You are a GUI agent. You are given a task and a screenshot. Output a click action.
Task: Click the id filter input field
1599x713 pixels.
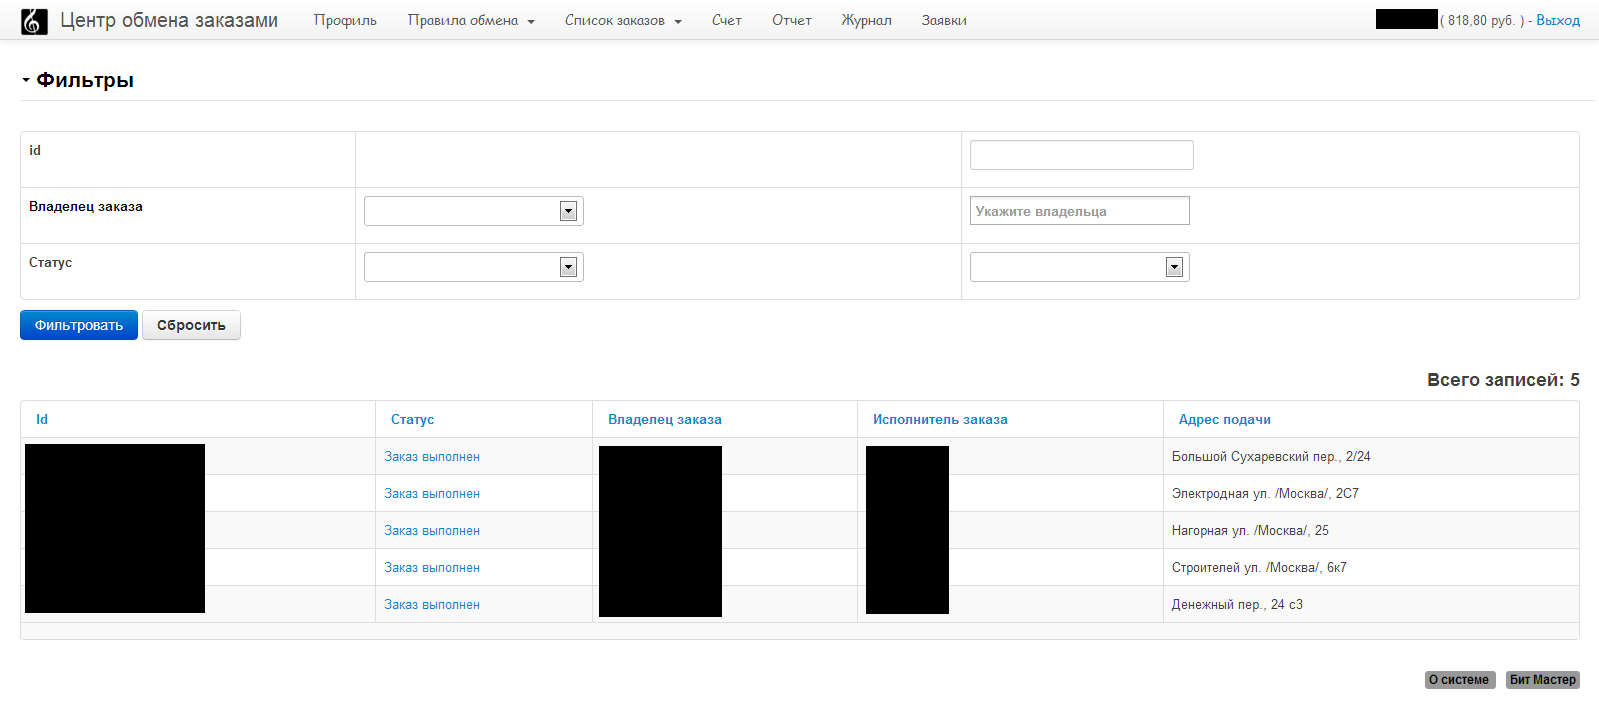pyautogui.click(x=1081, y=155)
